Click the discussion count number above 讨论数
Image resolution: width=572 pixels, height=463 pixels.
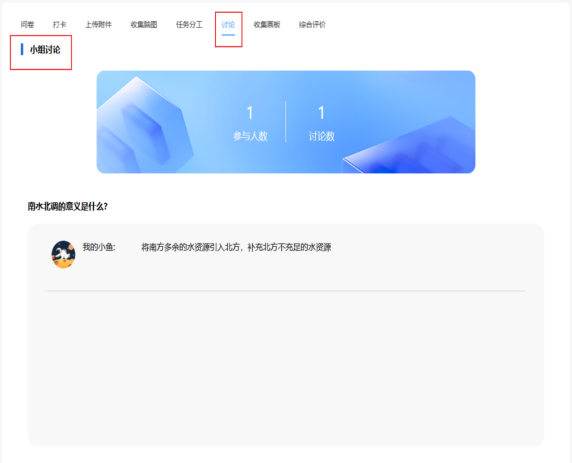[x=321, y=113]
